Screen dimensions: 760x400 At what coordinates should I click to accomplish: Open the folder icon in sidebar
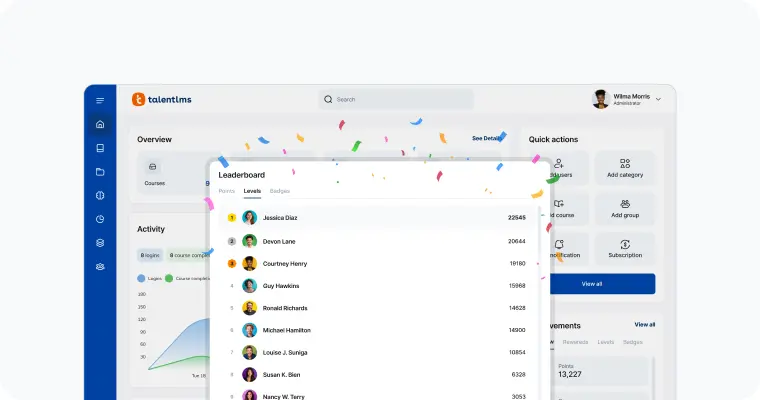click(100, 172)
